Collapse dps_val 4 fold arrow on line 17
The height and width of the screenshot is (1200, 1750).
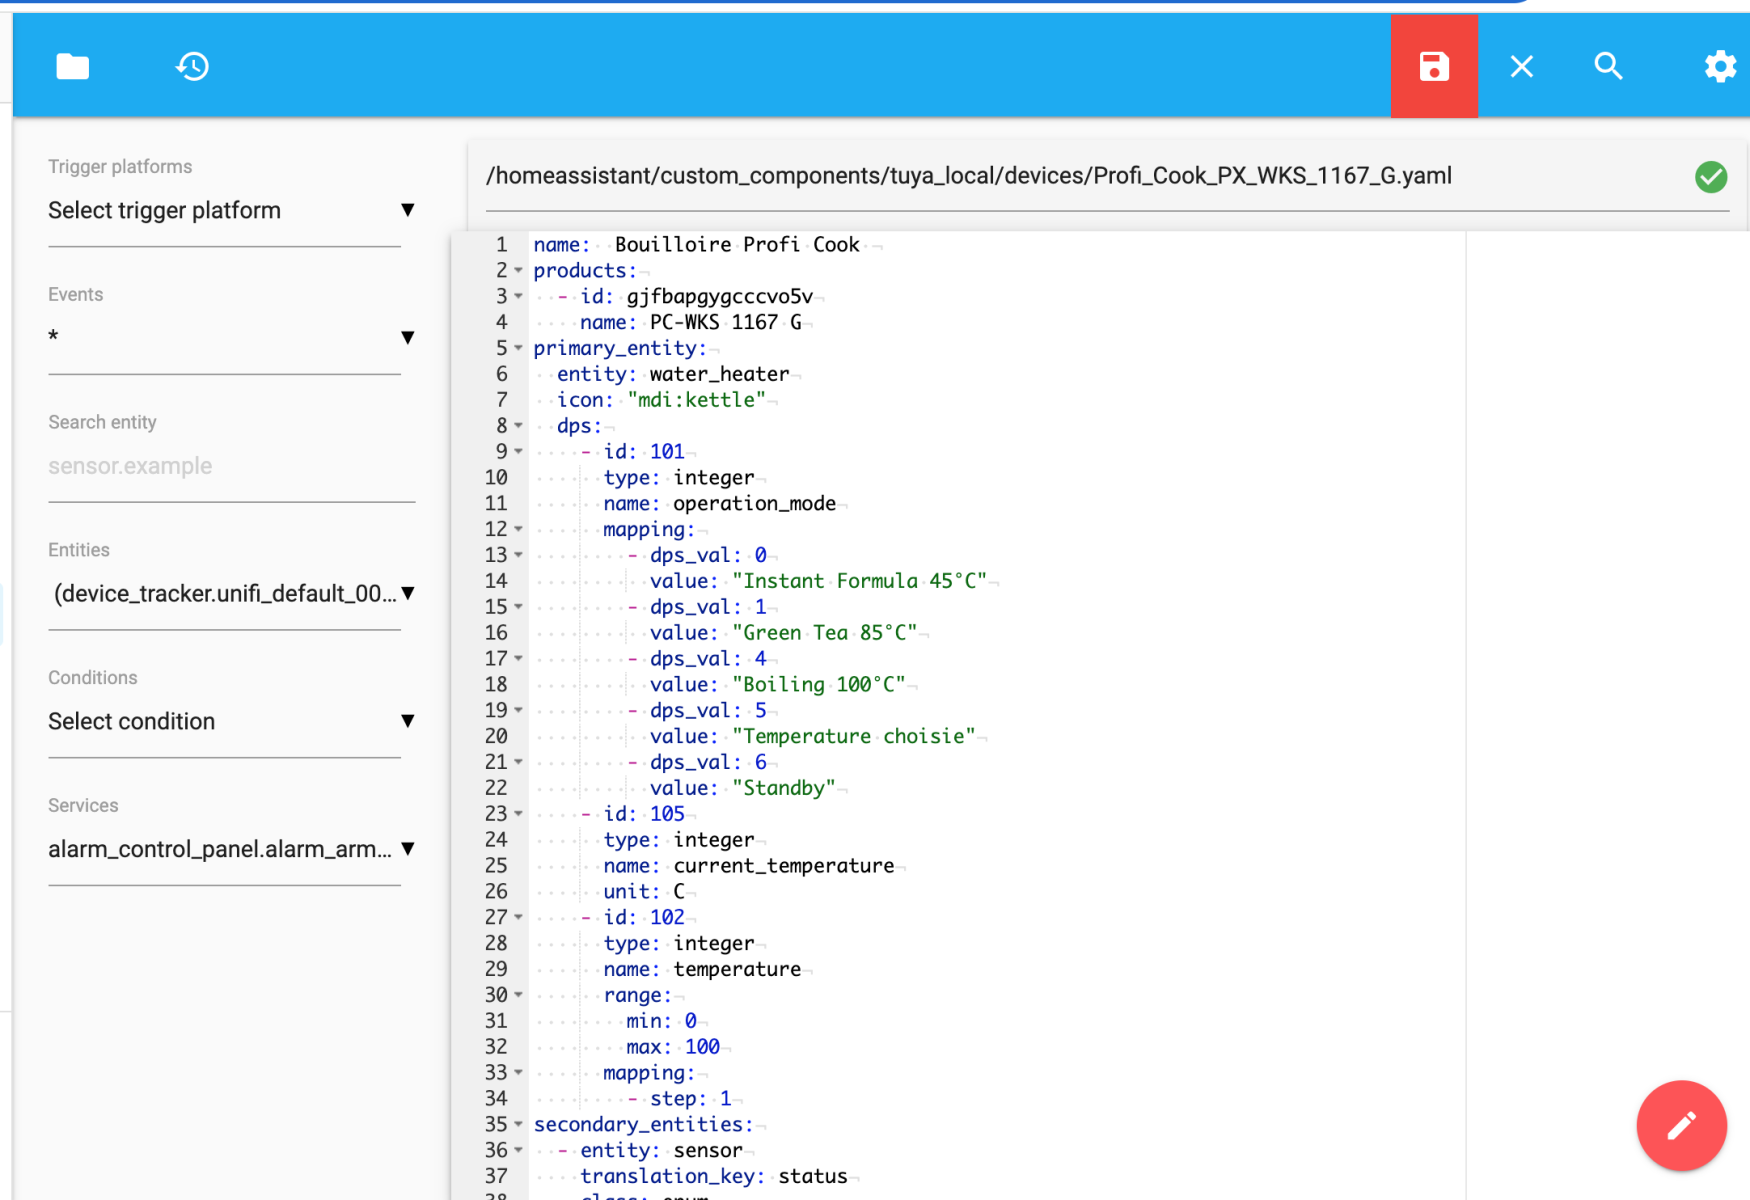(518, 659)
